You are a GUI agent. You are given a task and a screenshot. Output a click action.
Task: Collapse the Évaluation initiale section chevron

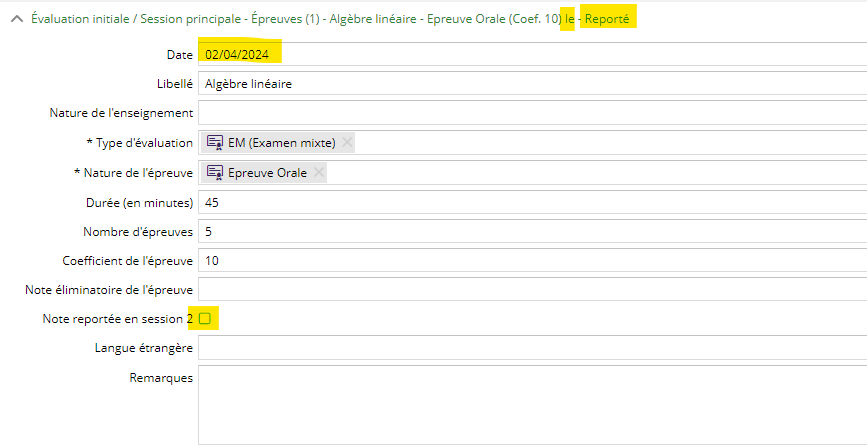tap(17, 19)
